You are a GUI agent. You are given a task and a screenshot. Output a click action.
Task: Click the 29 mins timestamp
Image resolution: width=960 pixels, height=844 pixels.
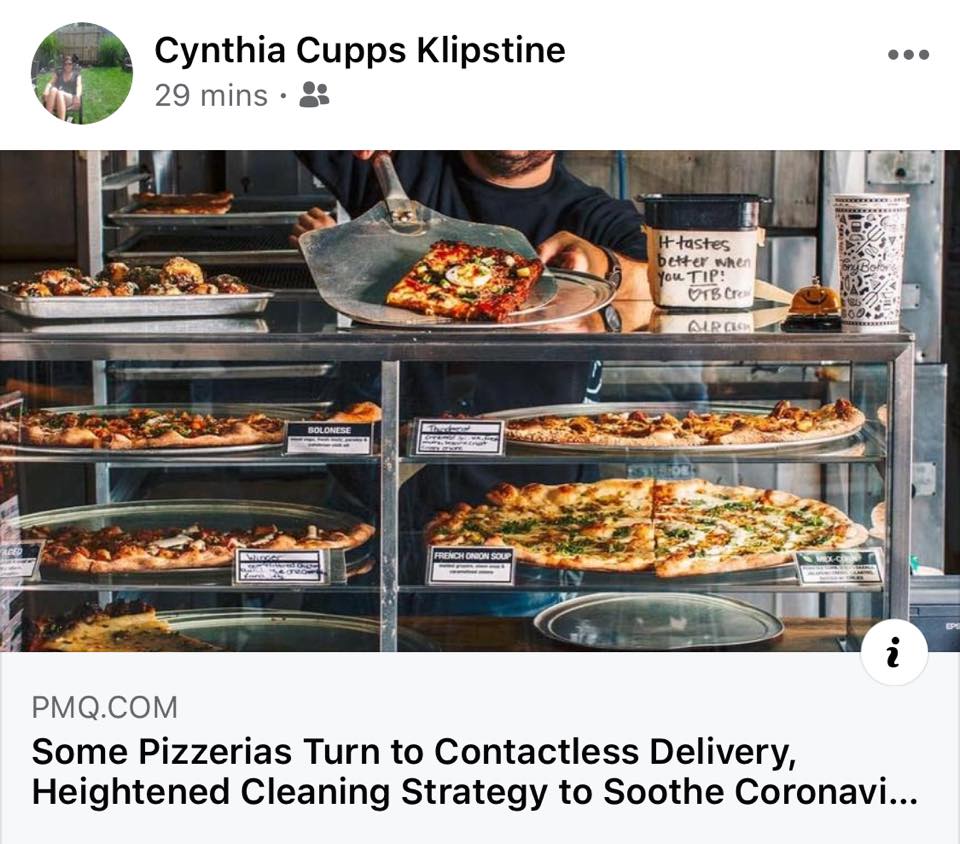pos(211,95)
